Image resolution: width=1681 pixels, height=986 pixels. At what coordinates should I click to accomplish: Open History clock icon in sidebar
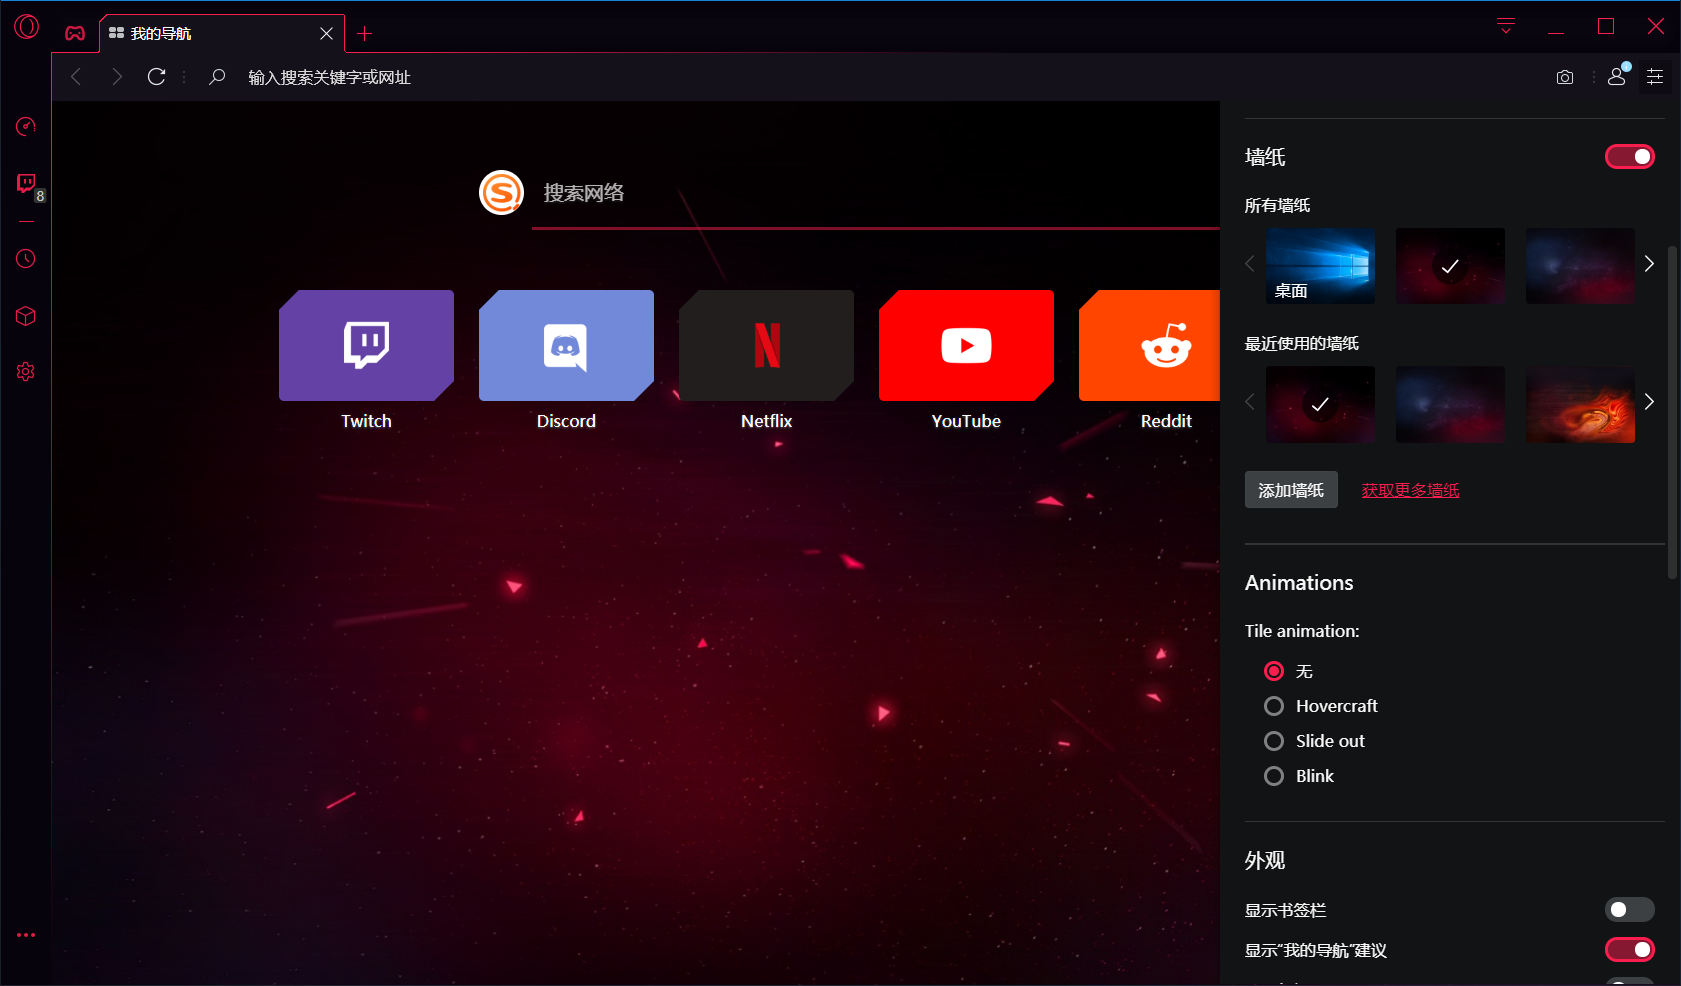[26, 259]
